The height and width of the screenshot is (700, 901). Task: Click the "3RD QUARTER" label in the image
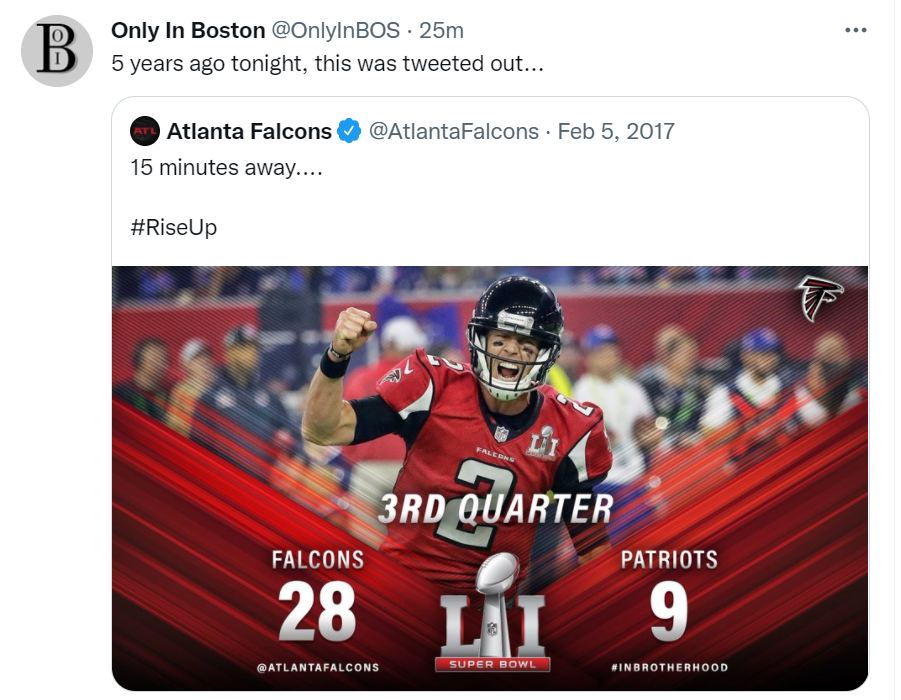pyautogui.click(x=495, y=509)
